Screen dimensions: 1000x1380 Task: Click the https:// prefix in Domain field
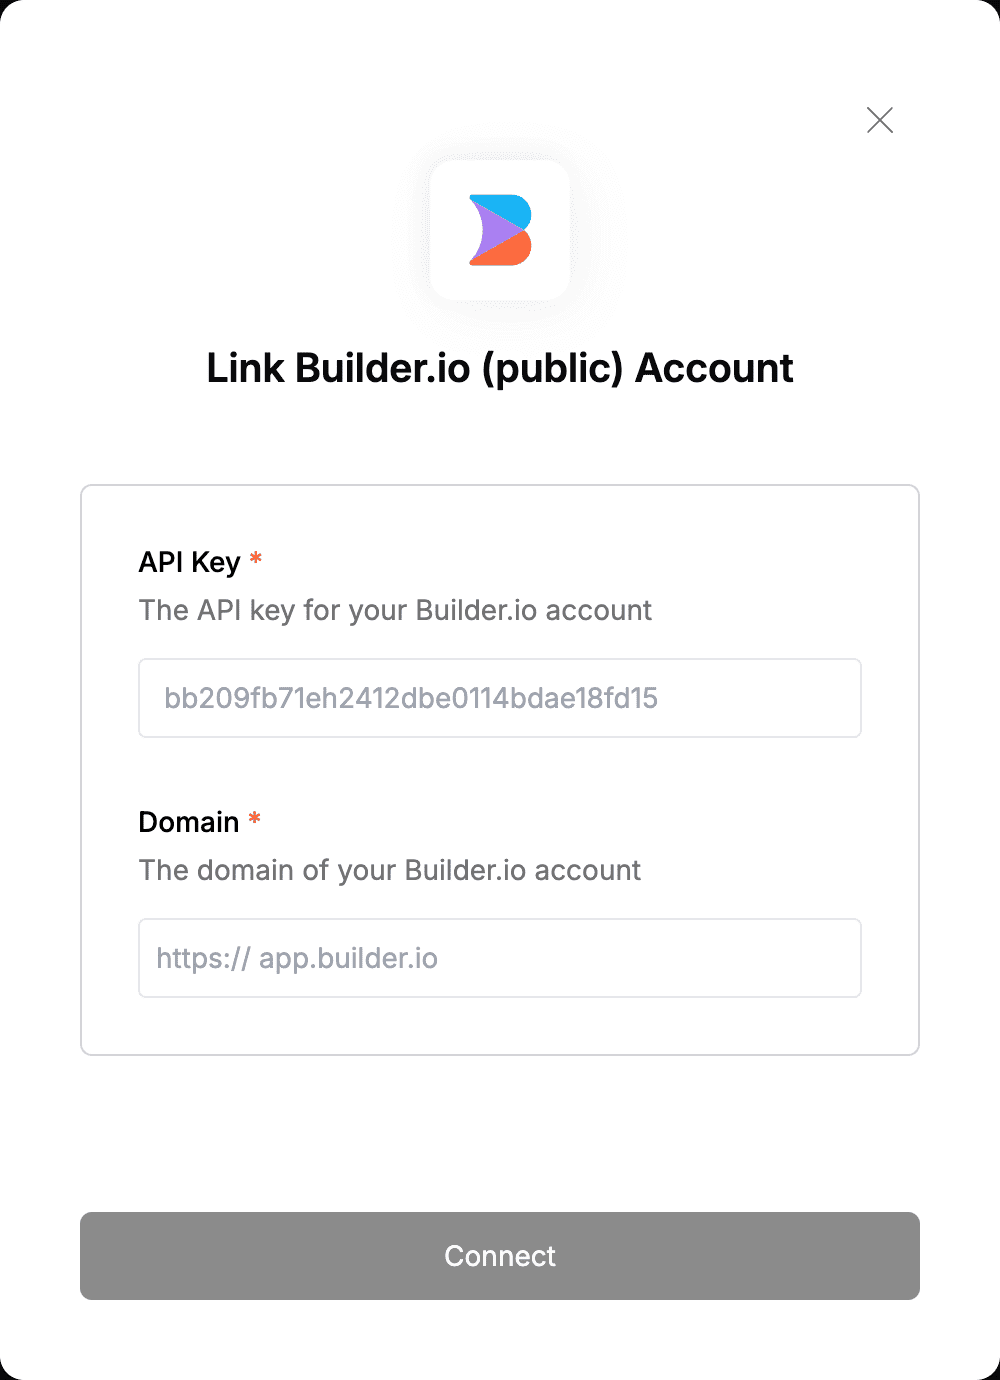pyautogui.click(x=203, y=958)
